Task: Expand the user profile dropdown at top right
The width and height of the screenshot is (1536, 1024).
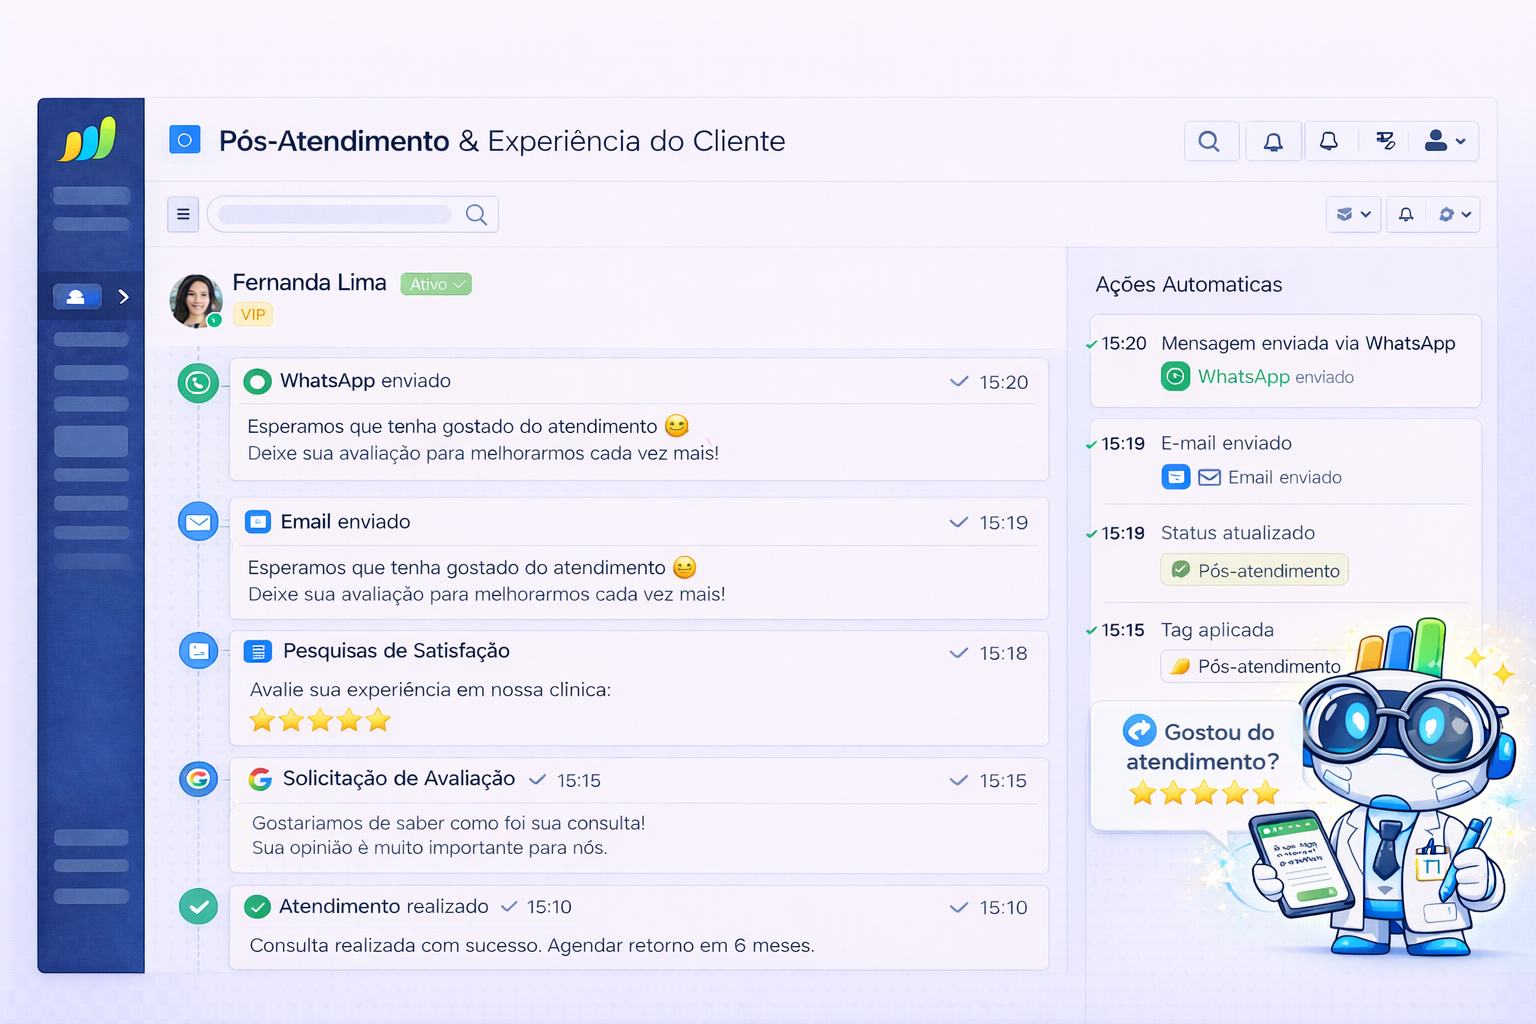Action: 1444,140
